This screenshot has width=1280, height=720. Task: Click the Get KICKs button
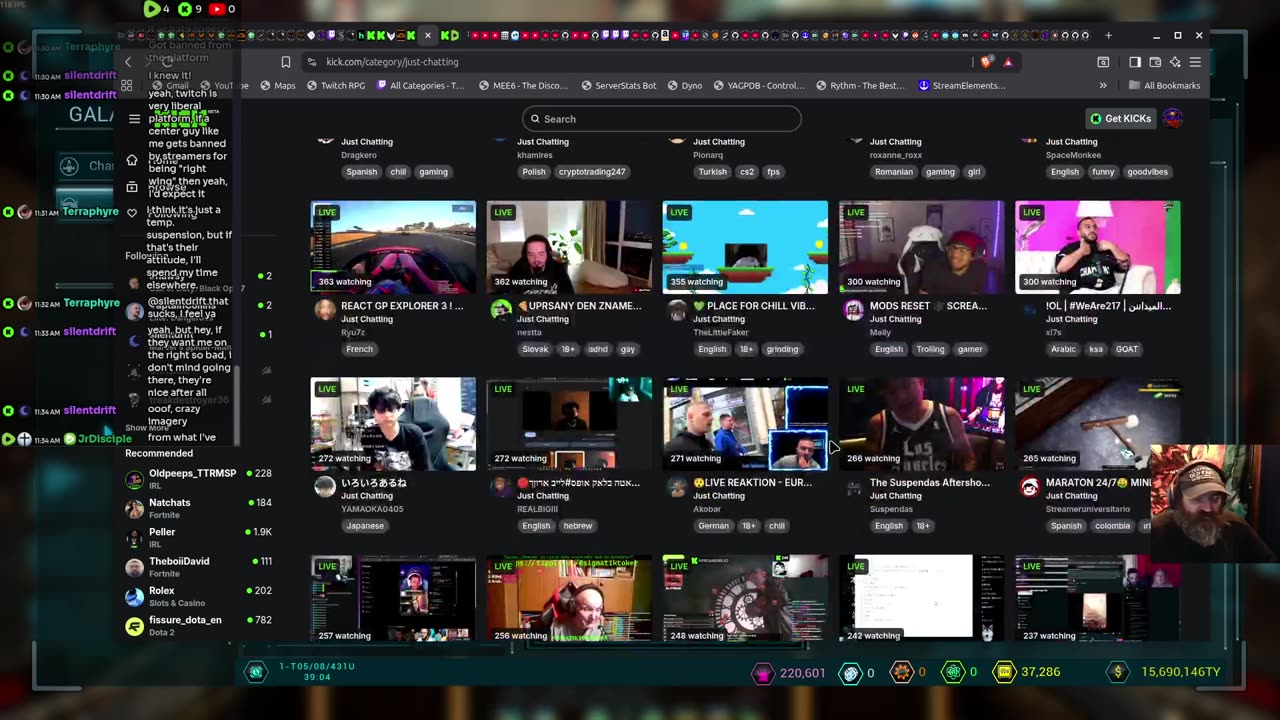tap(1120, 118)
